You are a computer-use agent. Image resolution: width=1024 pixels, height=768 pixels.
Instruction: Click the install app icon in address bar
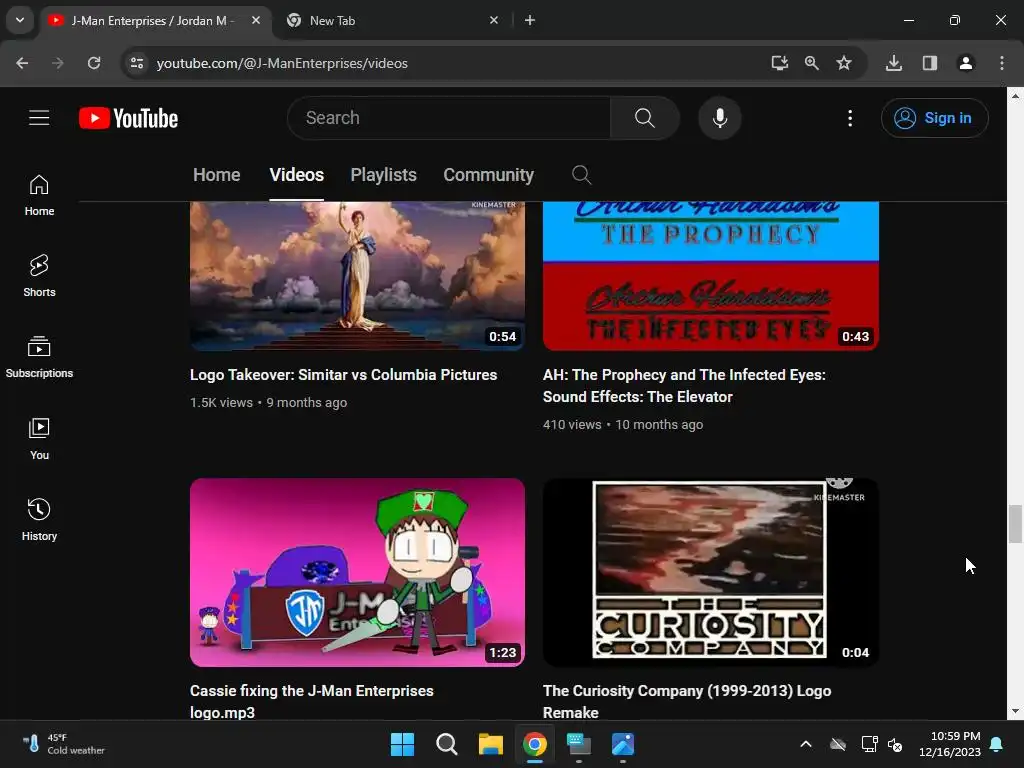pyautogui.click(x=779, y=63)
